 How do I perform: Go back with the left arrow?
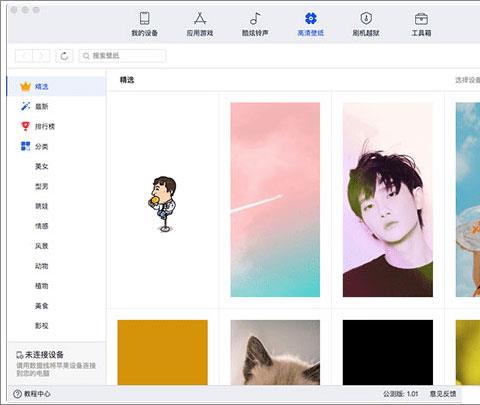click(x=24, y=56)
